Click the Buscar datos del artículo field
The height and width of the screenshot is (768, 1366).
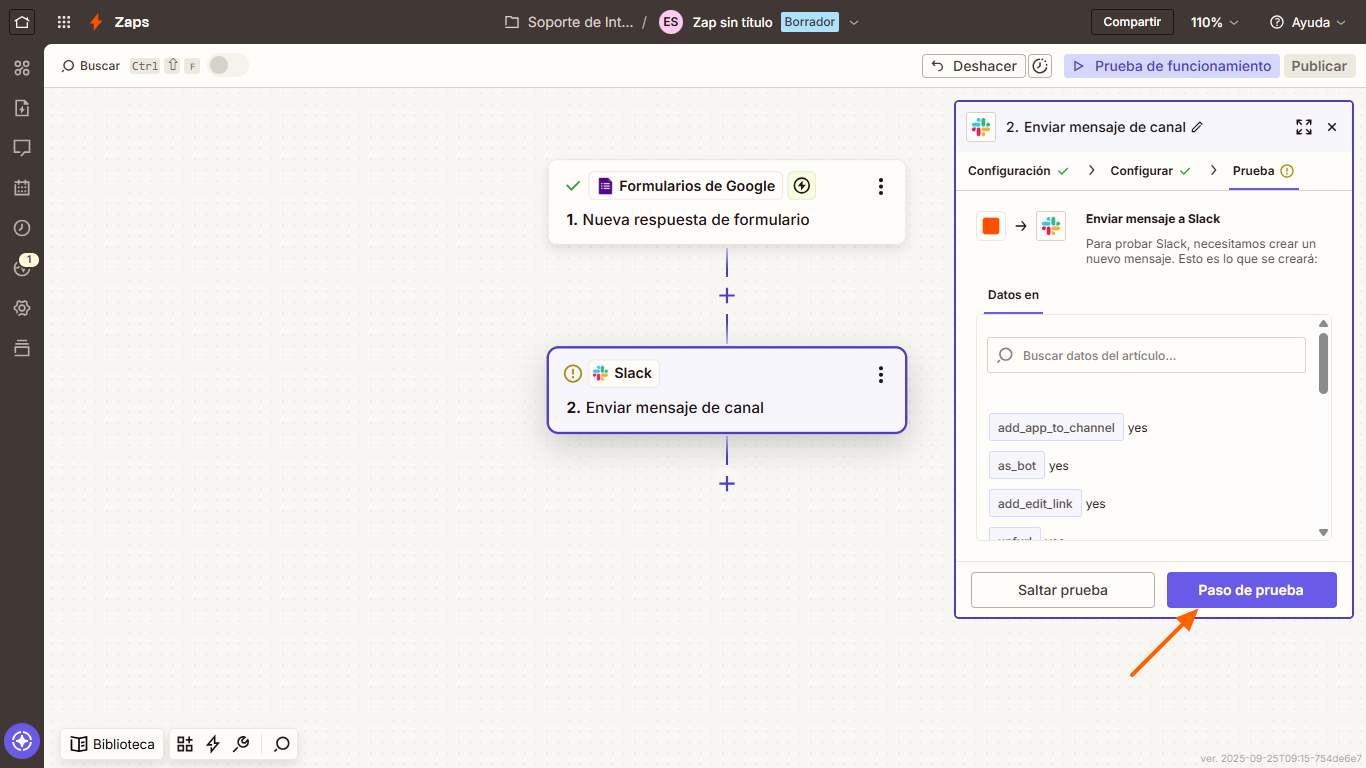coord(1145,354)
